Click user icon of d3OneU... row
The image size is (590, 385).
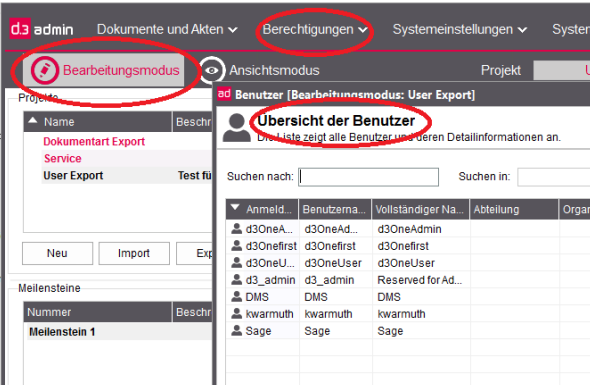tap(236, 262)
